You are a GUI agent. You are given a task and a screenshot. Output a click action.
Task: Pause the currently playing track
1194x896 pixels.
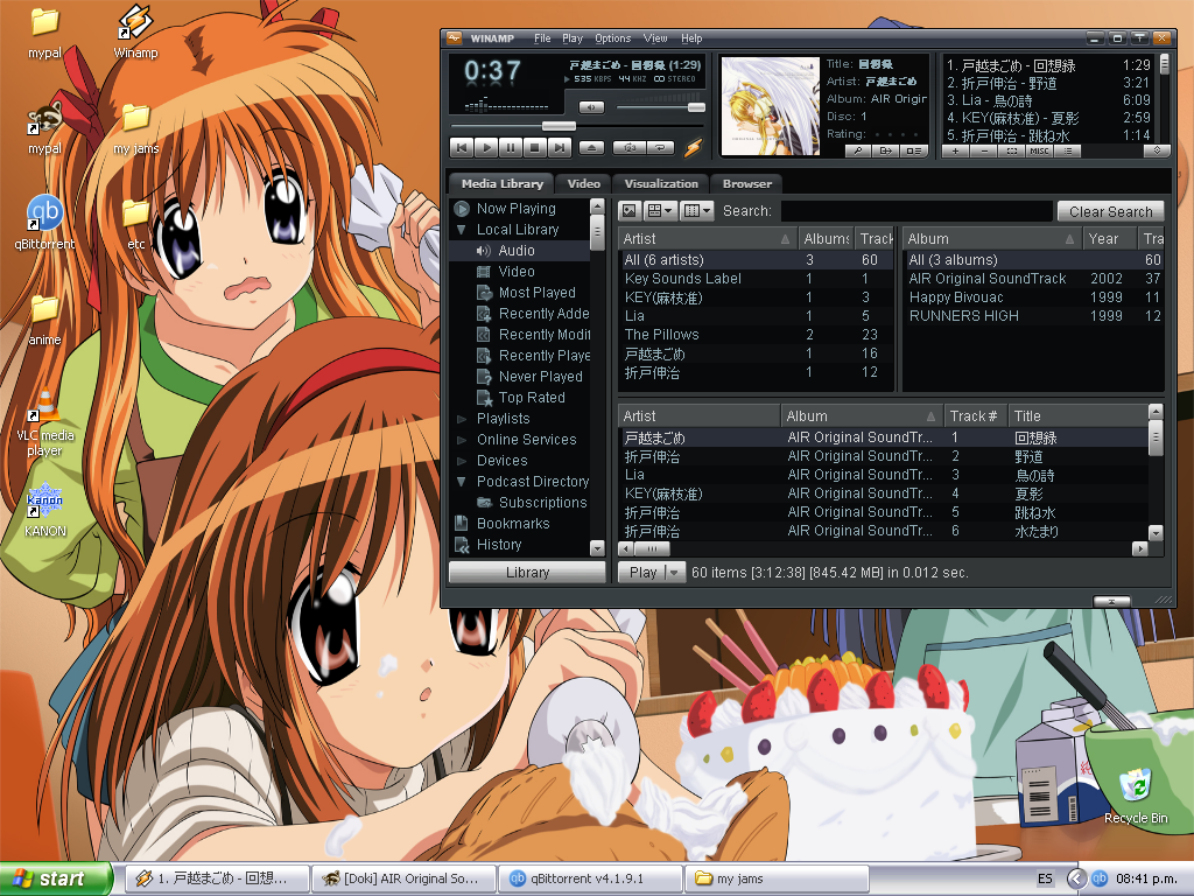[x=510, y=148]
